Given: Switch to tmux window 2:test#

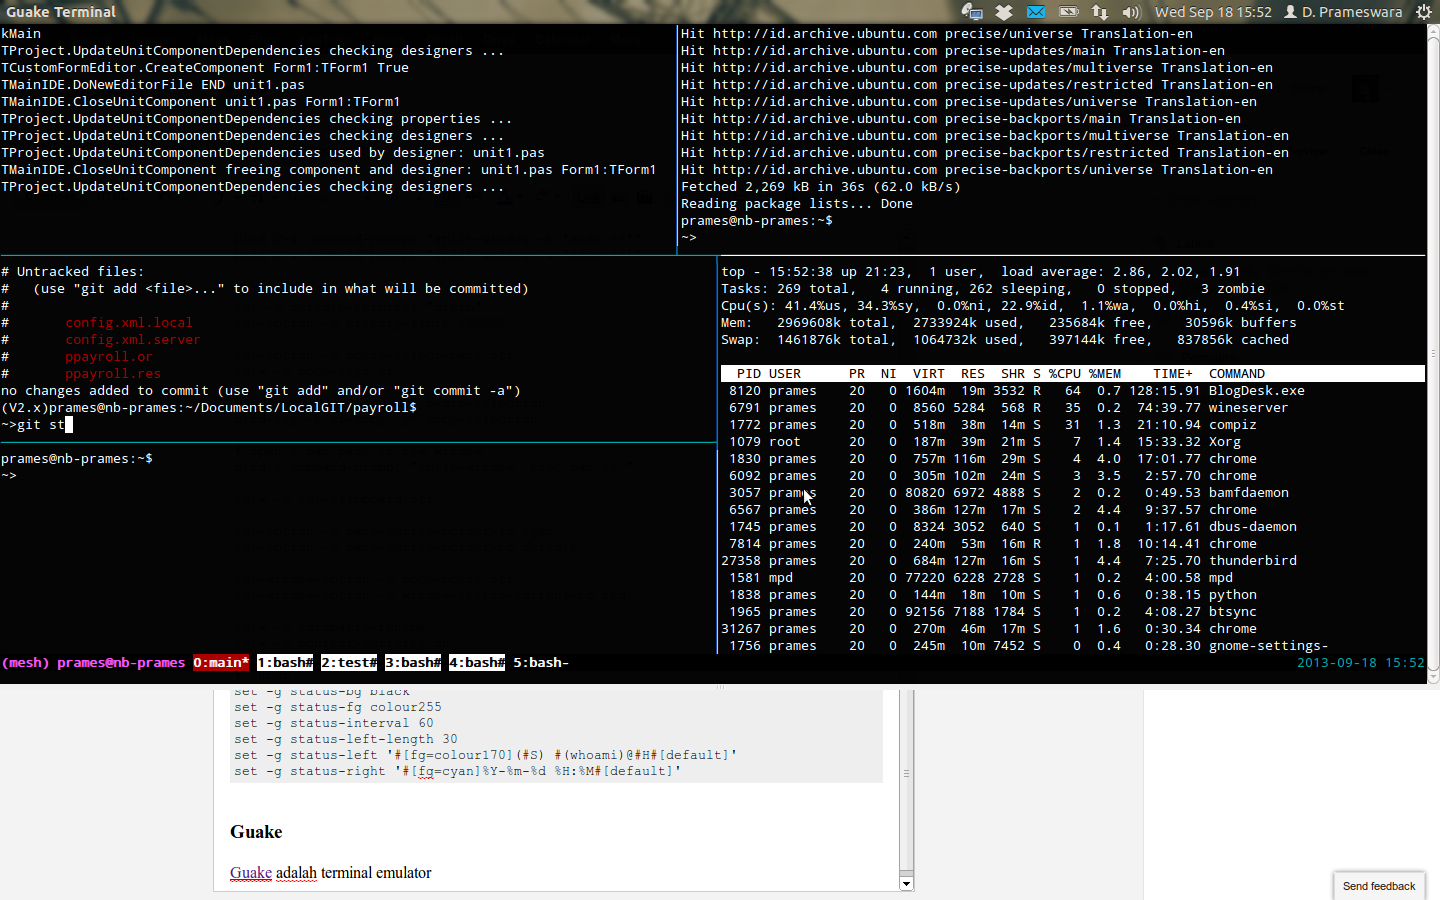Looking at the screenshot, I should [x=349, y=663].
